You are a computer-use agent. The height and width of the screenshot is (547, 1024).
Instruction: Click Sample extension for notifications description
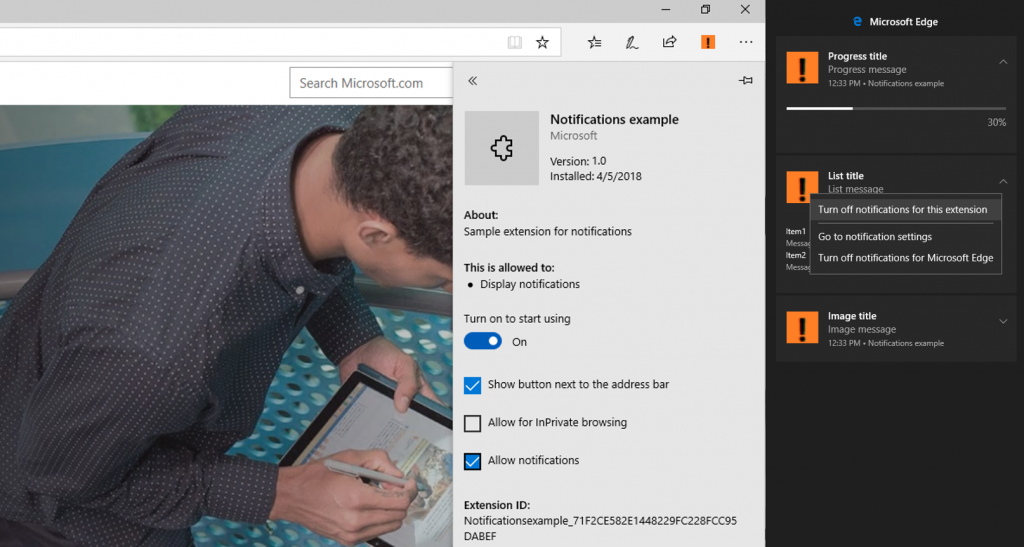[547, 231]
